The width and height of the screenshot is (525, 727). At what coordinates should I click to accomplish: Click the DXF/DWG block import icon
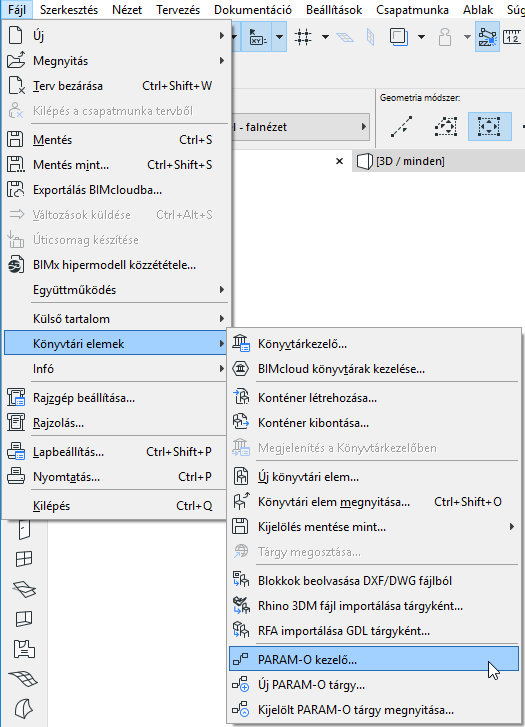click(241, 580)
